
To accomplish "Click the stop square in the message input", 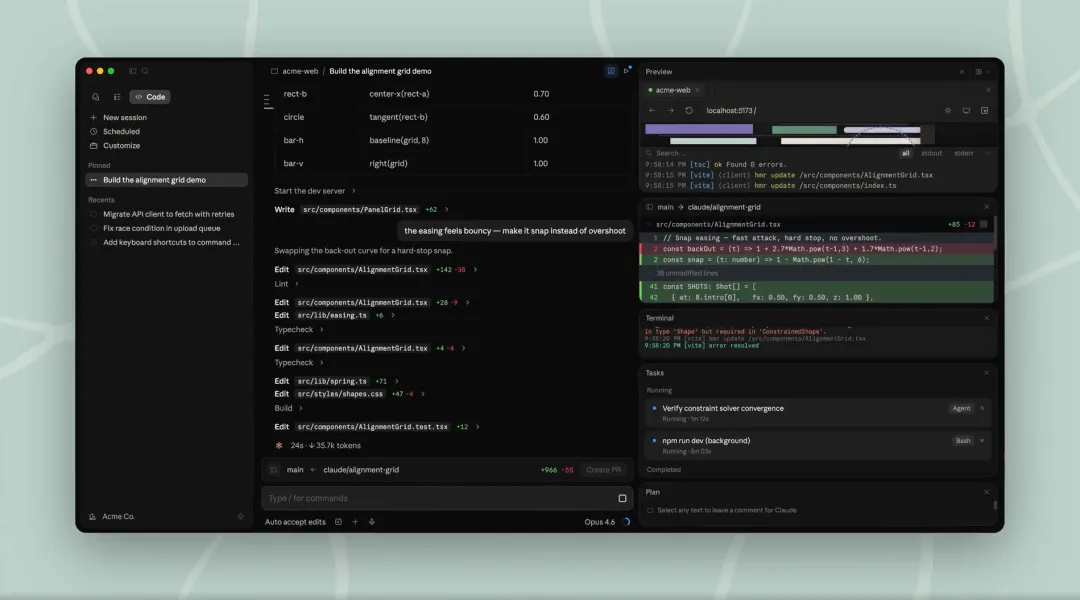I will 623,499.
